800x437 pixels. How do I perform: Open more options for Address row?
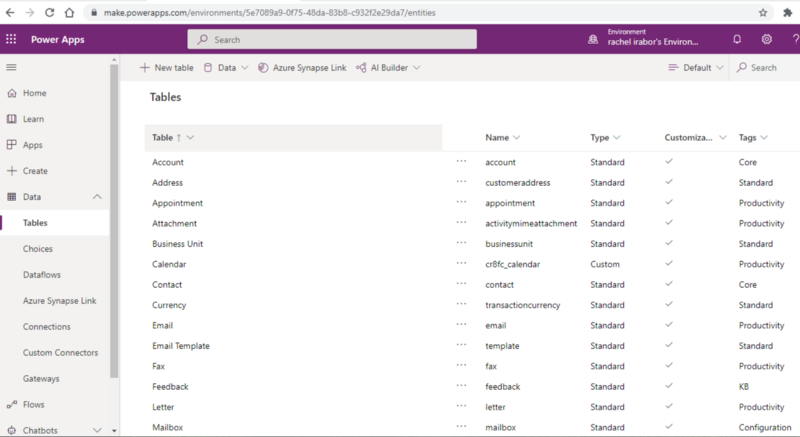461,182
